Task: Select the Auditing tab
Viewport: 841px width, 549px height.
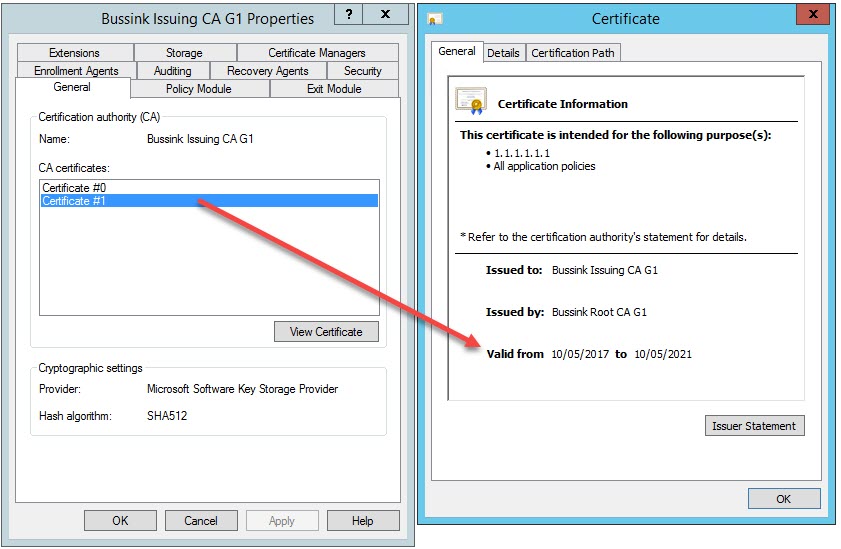Action: click(172, 71)
